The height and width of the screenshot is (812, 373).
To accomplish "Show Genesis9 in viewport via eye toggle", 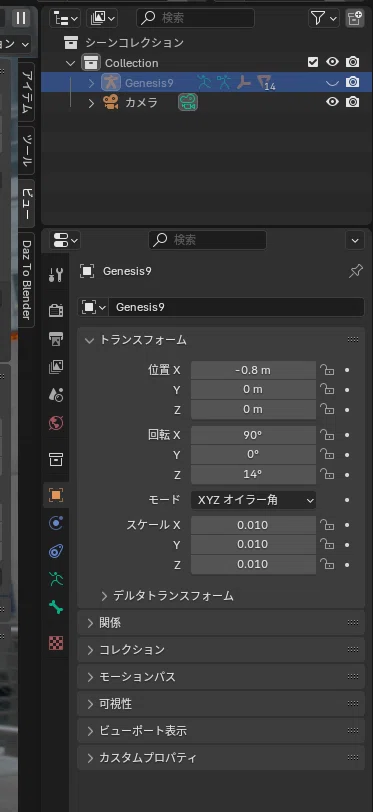I will [x=332, y=82].
